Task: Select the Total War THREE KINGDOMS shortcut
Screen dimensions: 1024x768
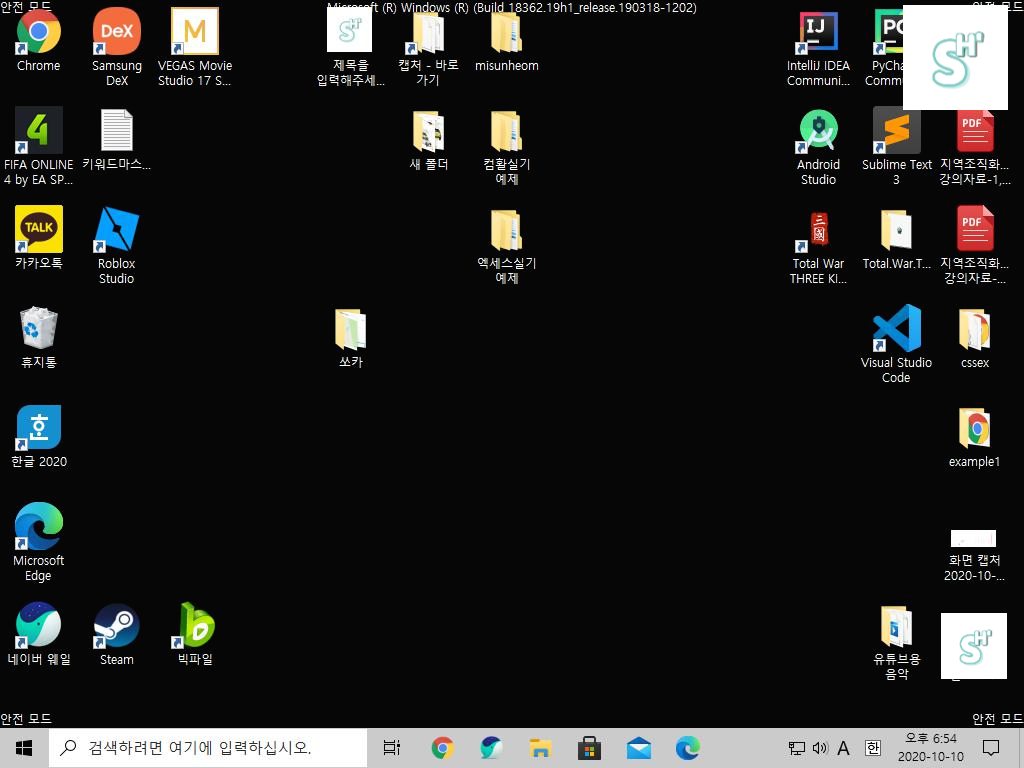Action: [818, 247]
